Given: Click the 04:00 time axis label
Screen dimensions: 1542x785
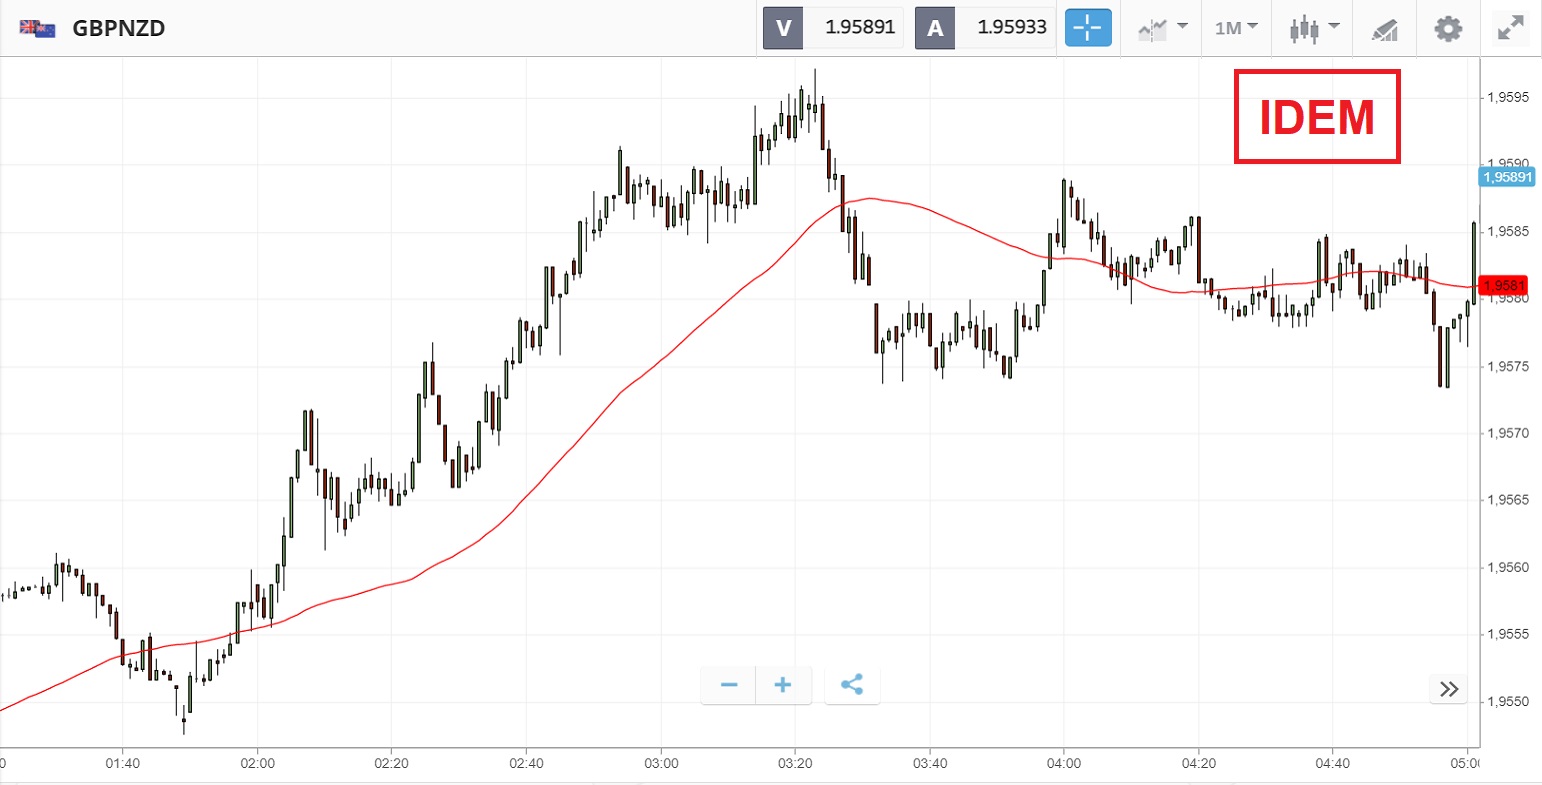Looking at the screenshot, I should click(x=1064, y=763).
